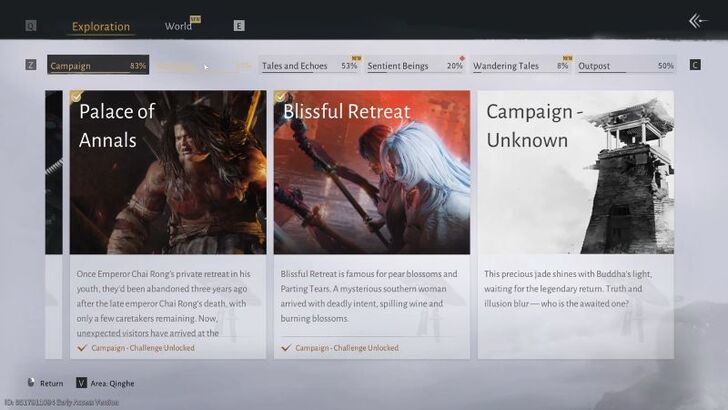Viewport: 728px width, 410px height.
Task: Click the Palace of Annals title text
Action: pos(117,125)
